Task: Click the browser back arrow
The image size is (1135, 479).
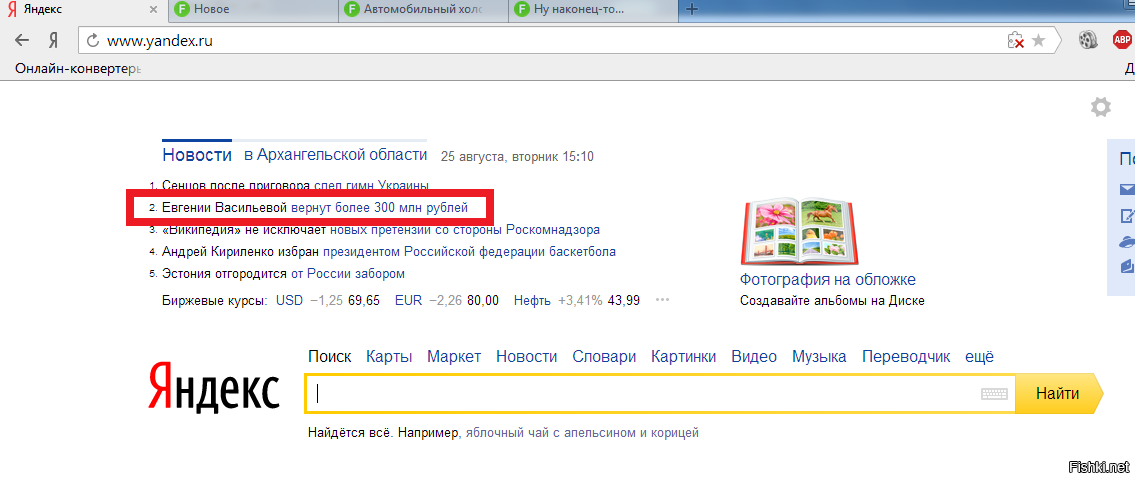Action: click(x=22, y=41)
